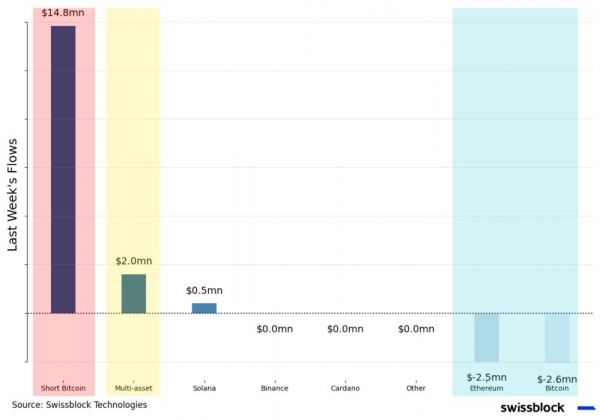Select the negative Bitcoin bar
Viewport: 600px width, 420px height.
point(557,338)
